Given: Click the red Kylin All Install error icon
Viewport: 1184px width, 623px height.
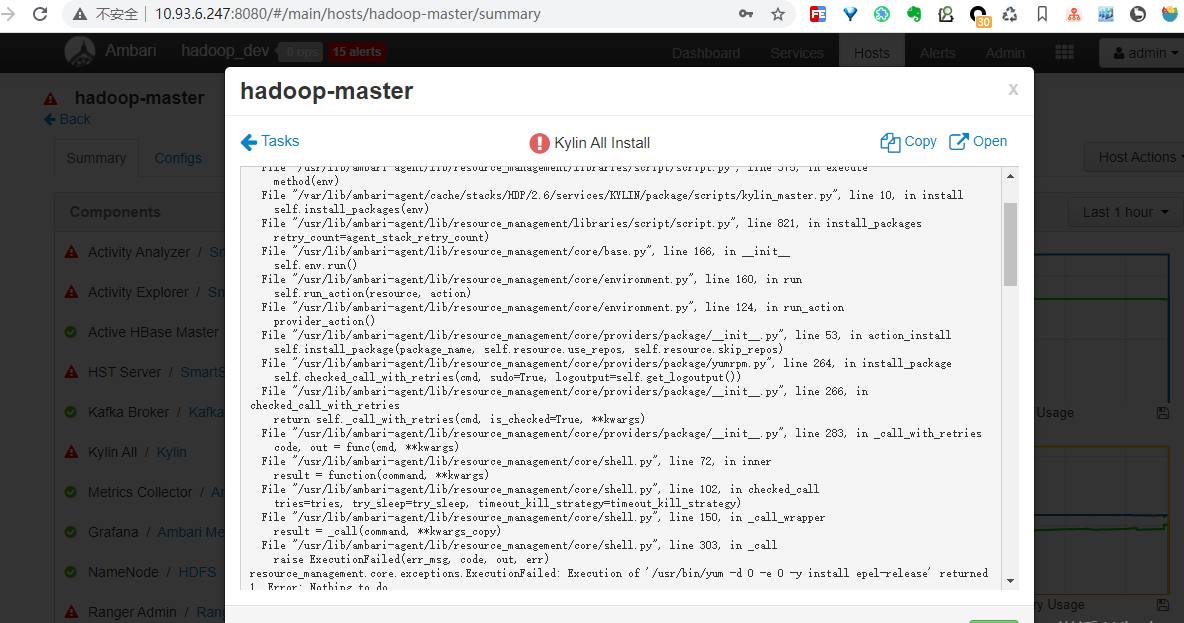Looking at the screenshot, I should pyautogui.click(x=539, y=143).
